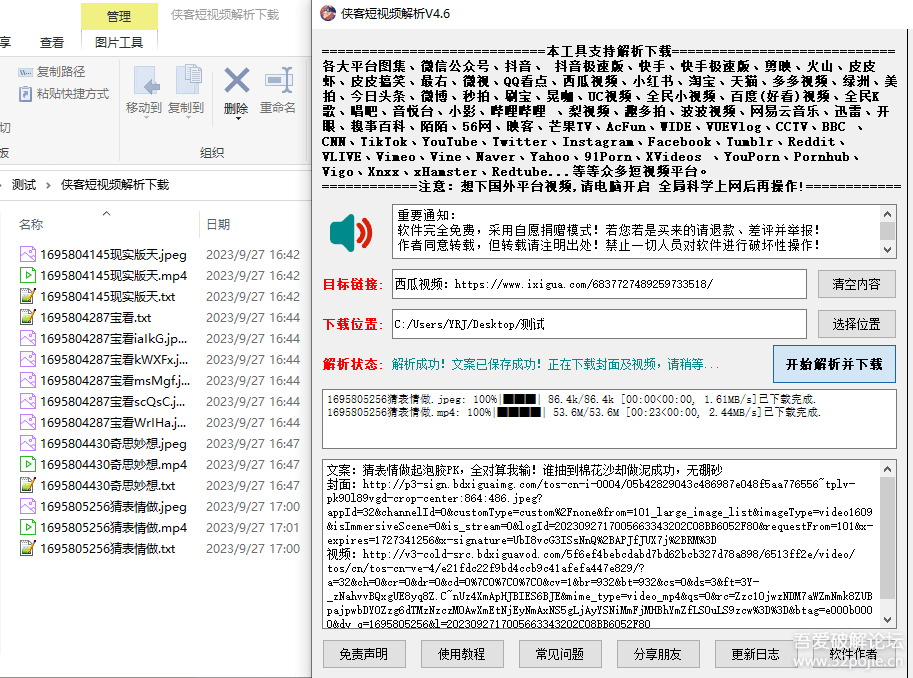This screenshot has height=678, width=913.
Task: Click the 软件作者 author button
Action: click(x=853, y=654)
